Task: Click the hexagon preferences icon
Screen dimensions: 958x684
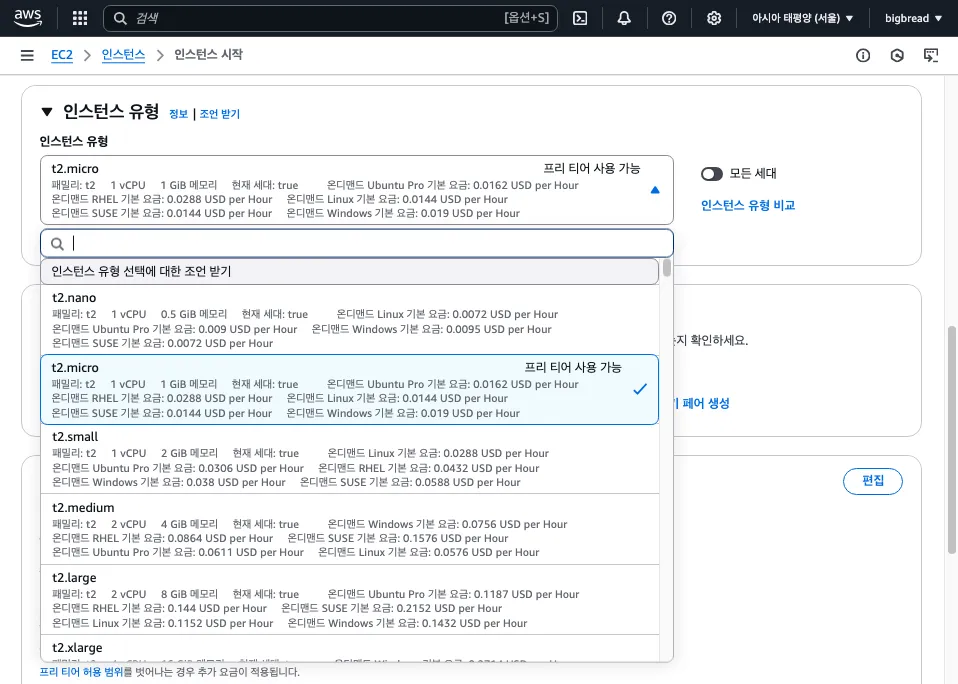Action: pyautogui.click(x=897, y=56)
